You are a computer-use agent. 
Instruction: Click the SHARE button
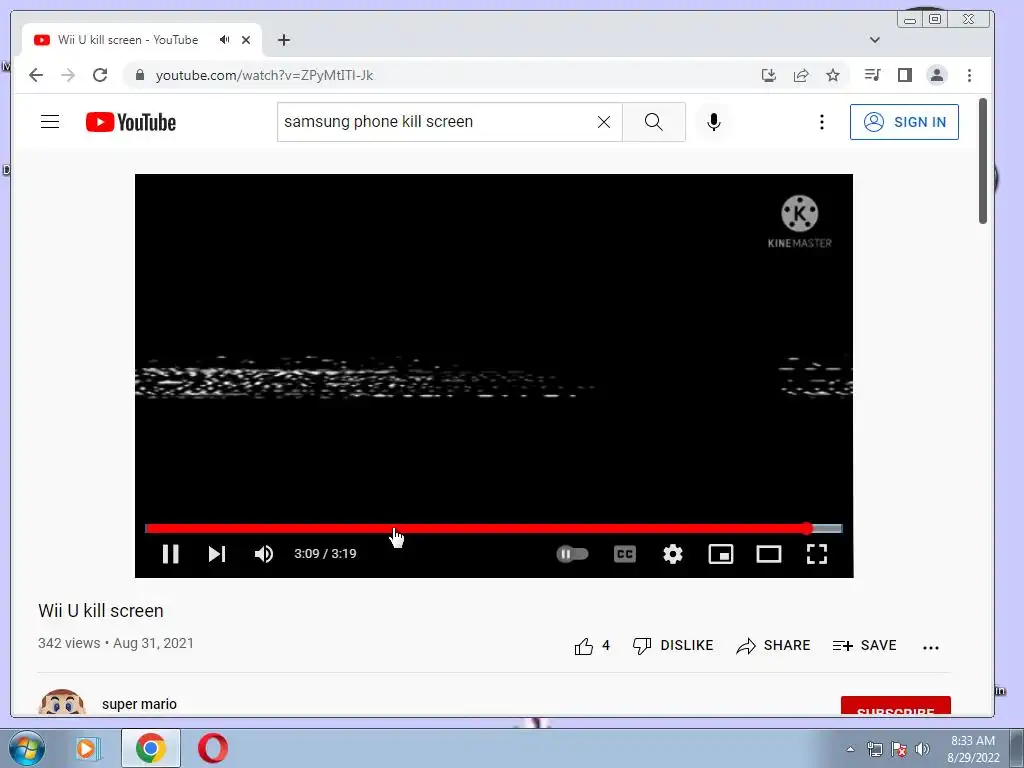pyautogui.click(x=773, y=646)
